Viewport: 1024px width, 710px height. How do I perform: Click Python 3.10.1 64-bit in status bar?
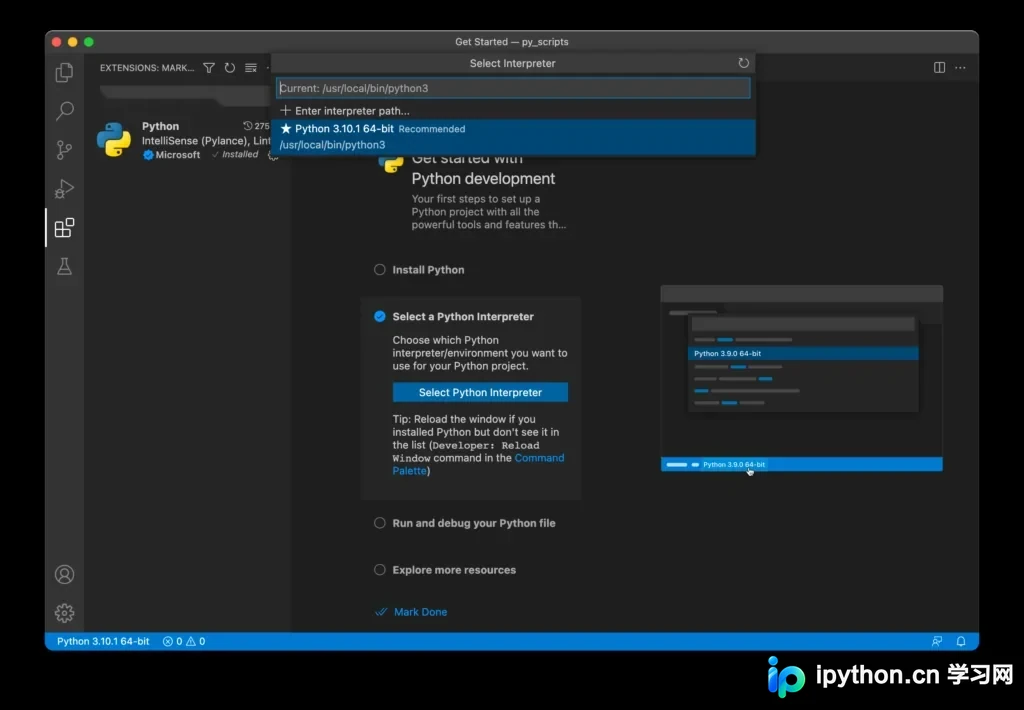[103, 641]
